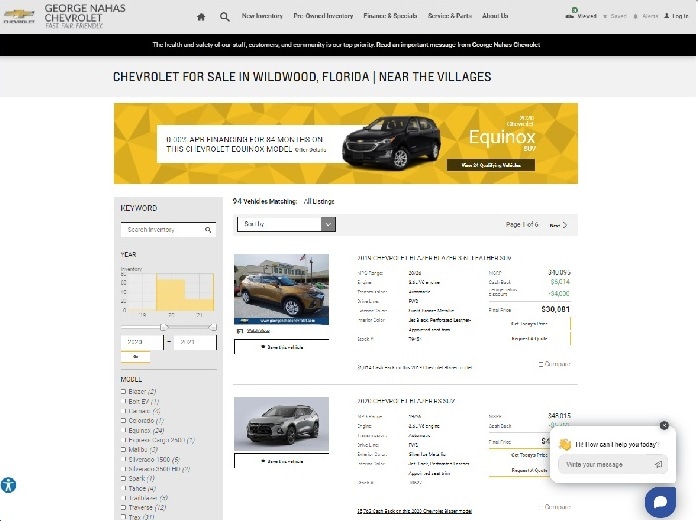Click the minimum year slider handle
This screenshot has width=698, height=521.
coord(164,327)
